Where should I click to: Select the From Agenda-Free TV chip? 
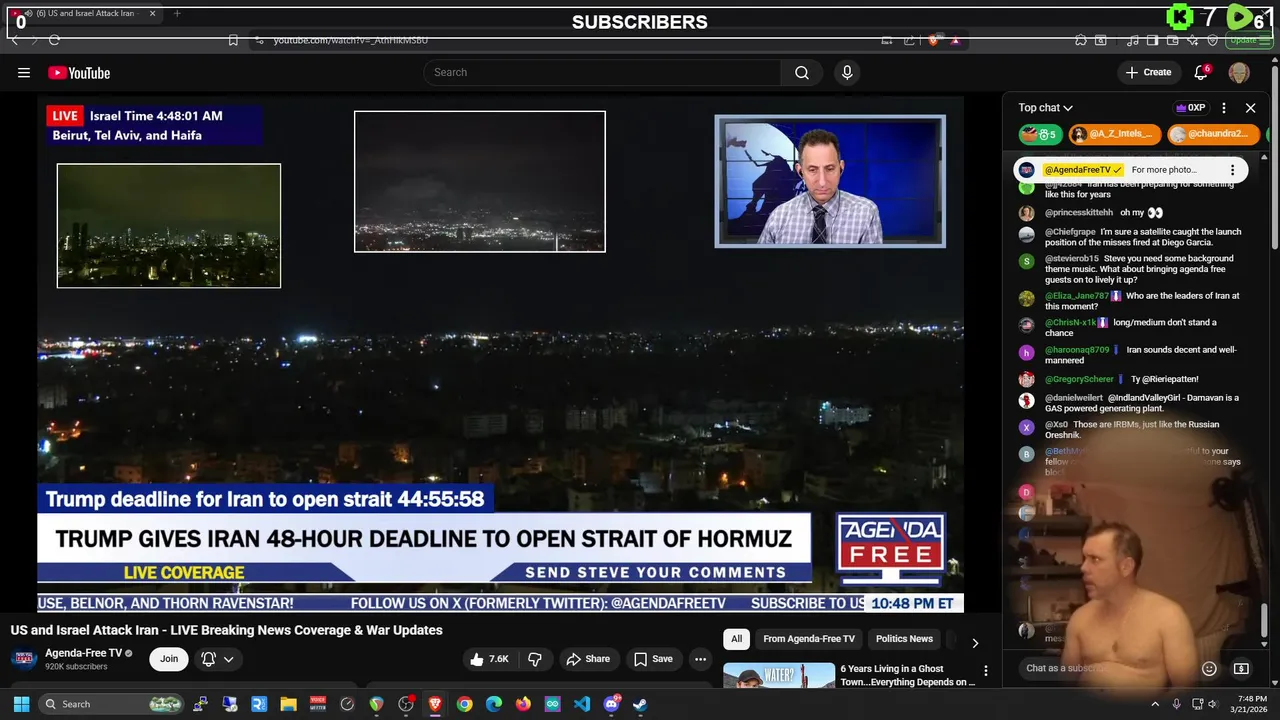coord(809,639)
